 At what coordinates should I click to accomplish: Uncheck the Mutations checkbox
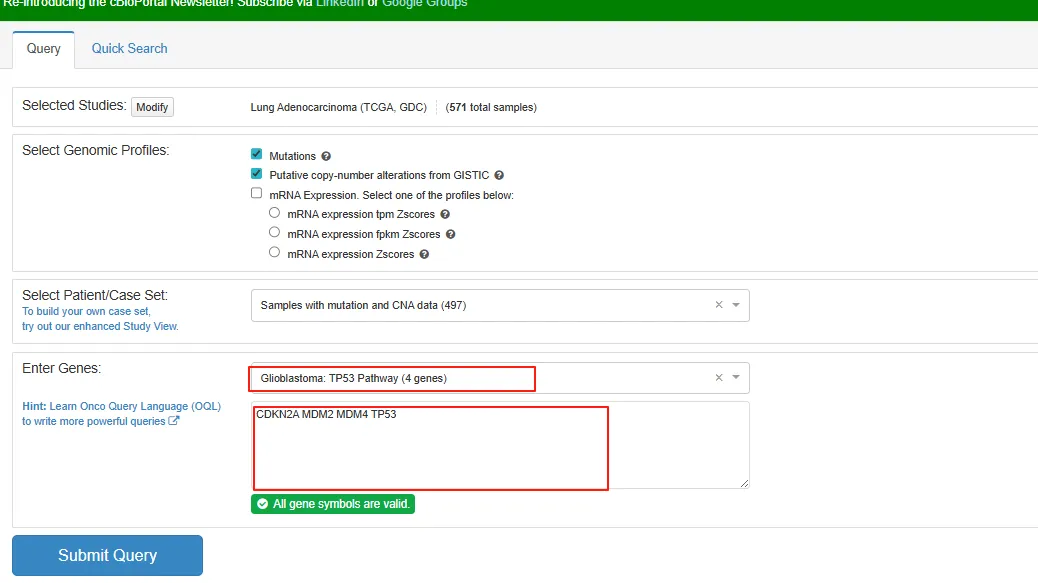(x=257, y=155)
